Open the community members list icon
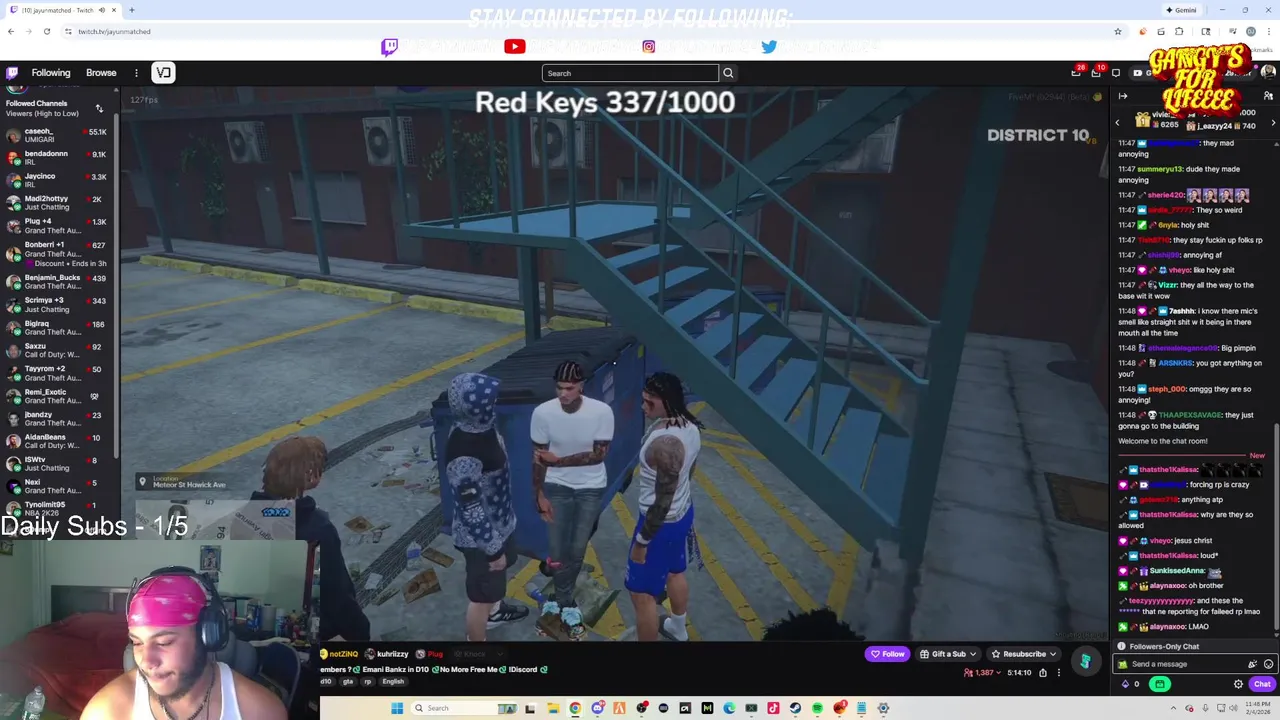This screenshot has height=720, width=1280. 1268,96
